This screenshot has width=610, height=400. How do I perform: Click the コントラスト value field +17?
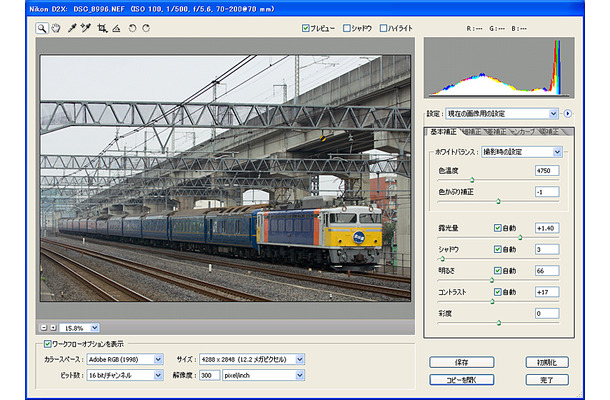[547, 292]
